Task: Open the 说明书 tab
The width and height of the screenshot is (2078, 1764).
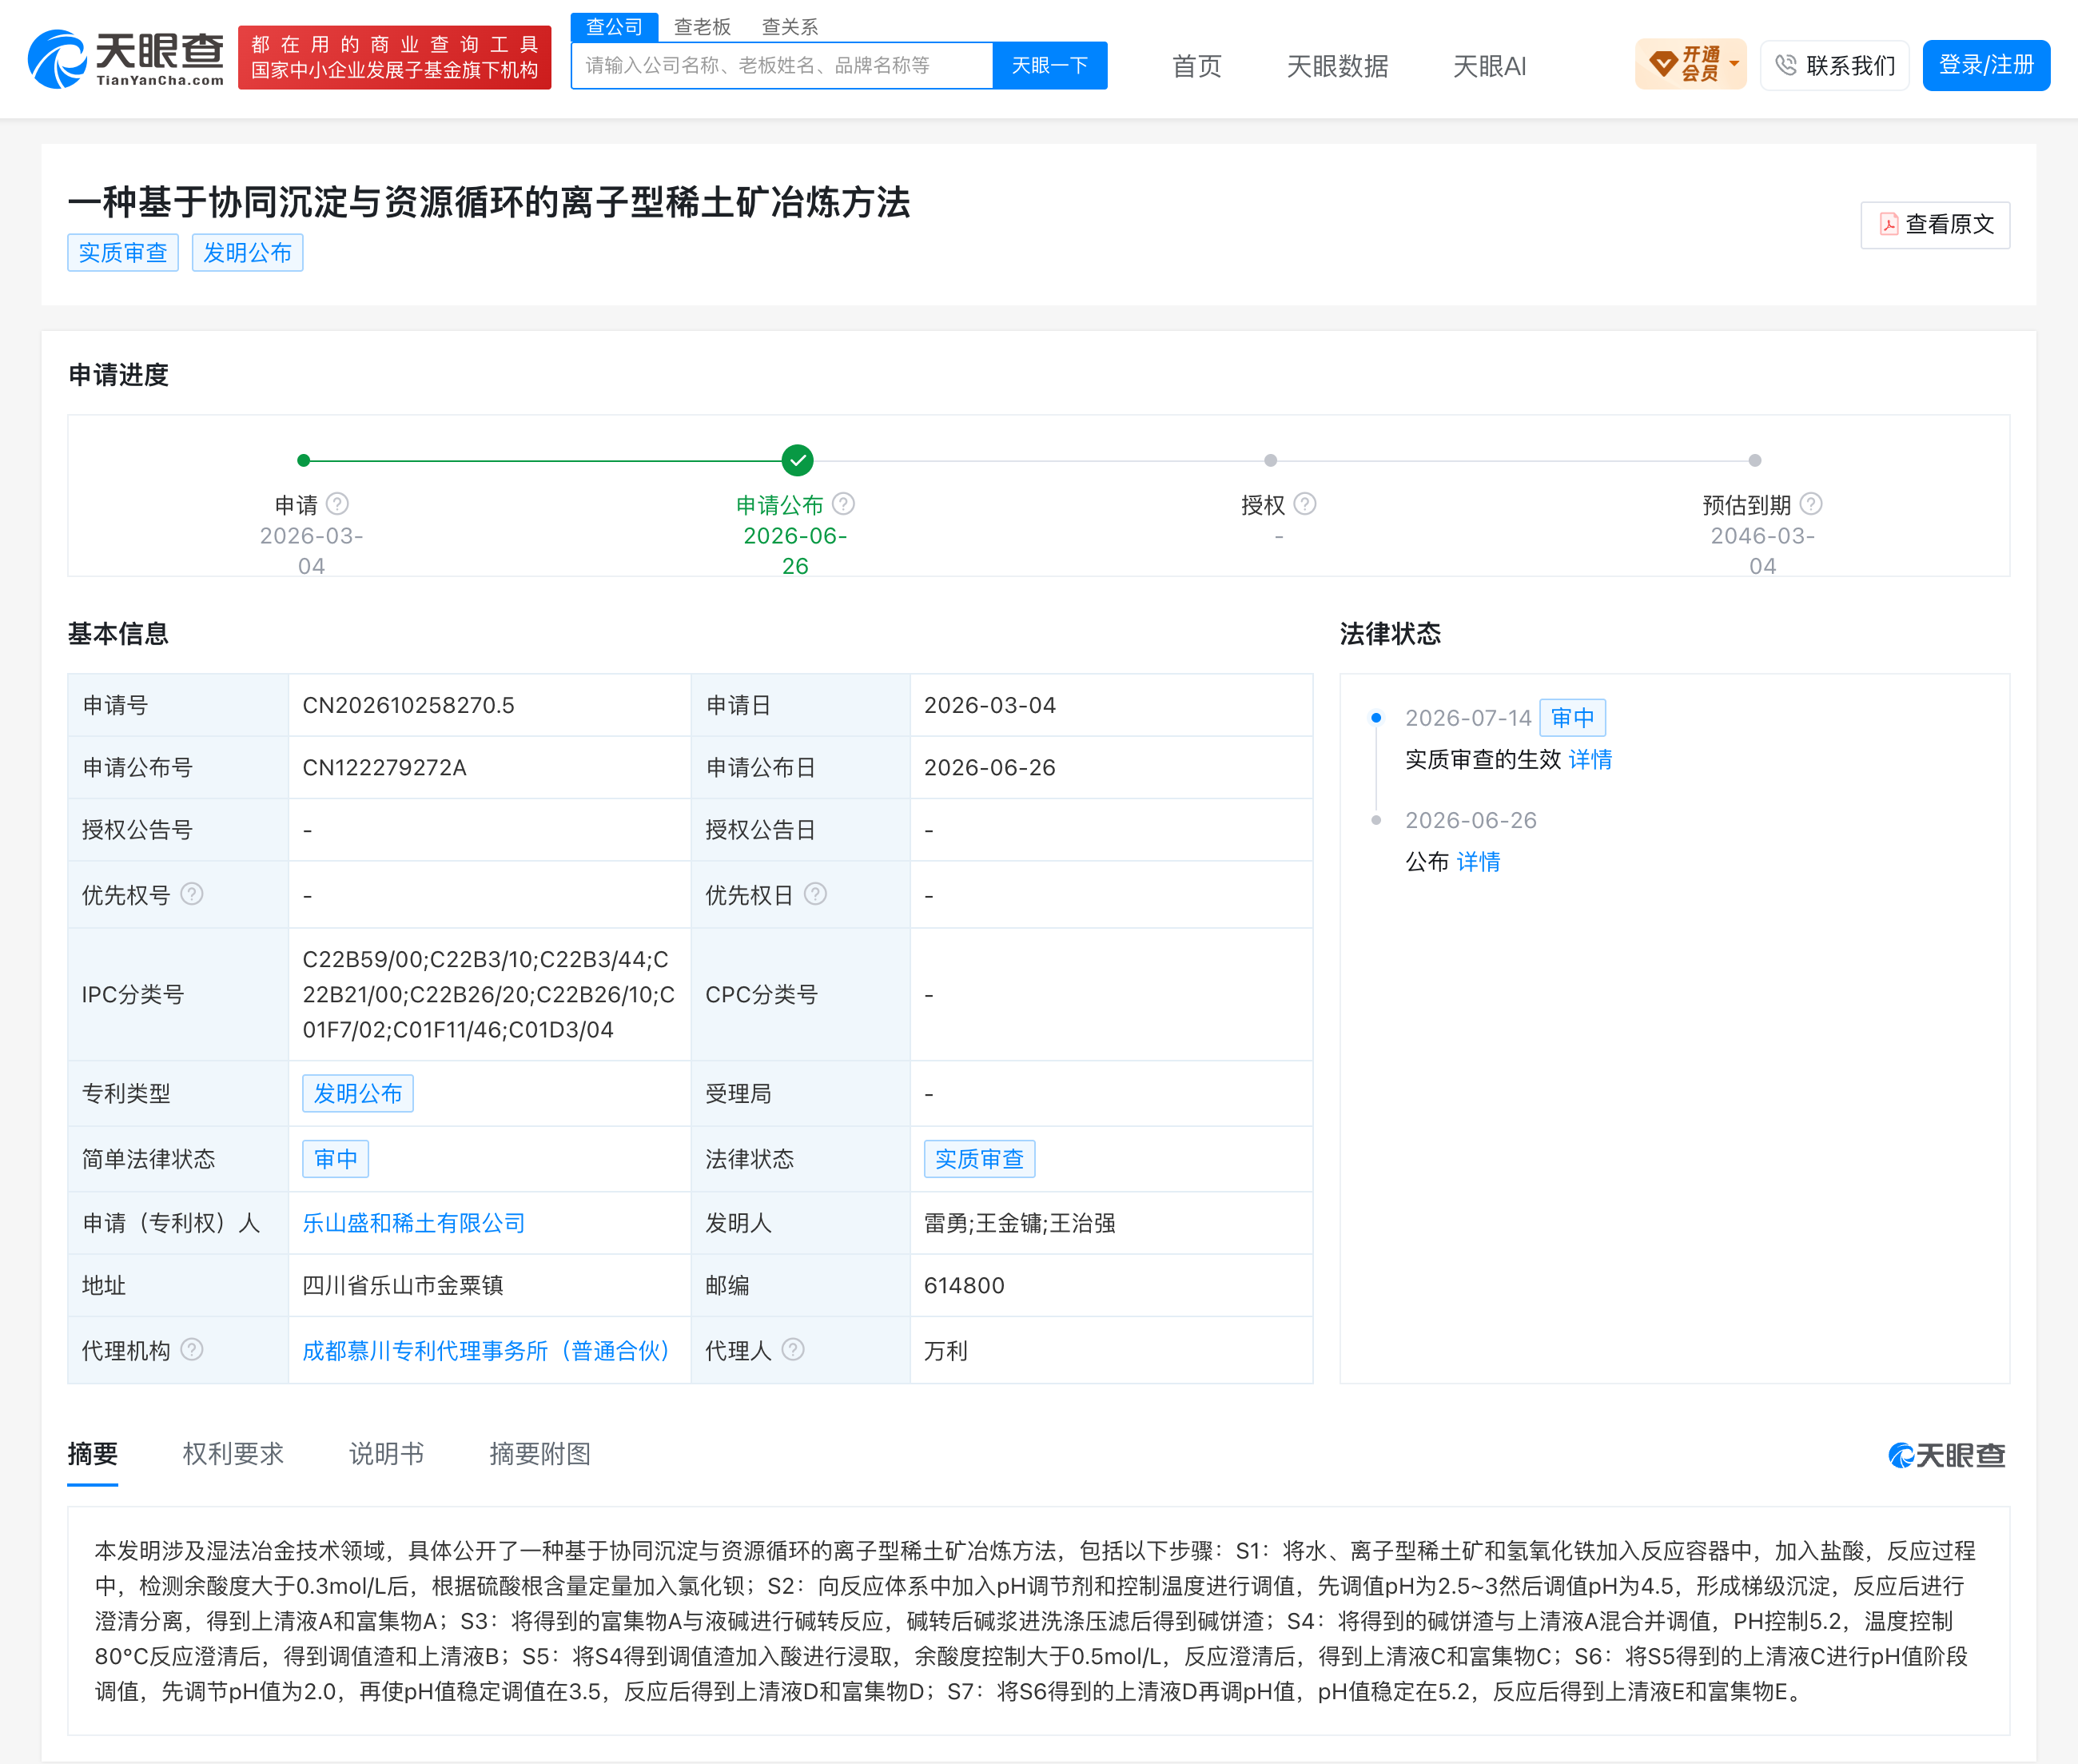Action: tap(387, 1453)
